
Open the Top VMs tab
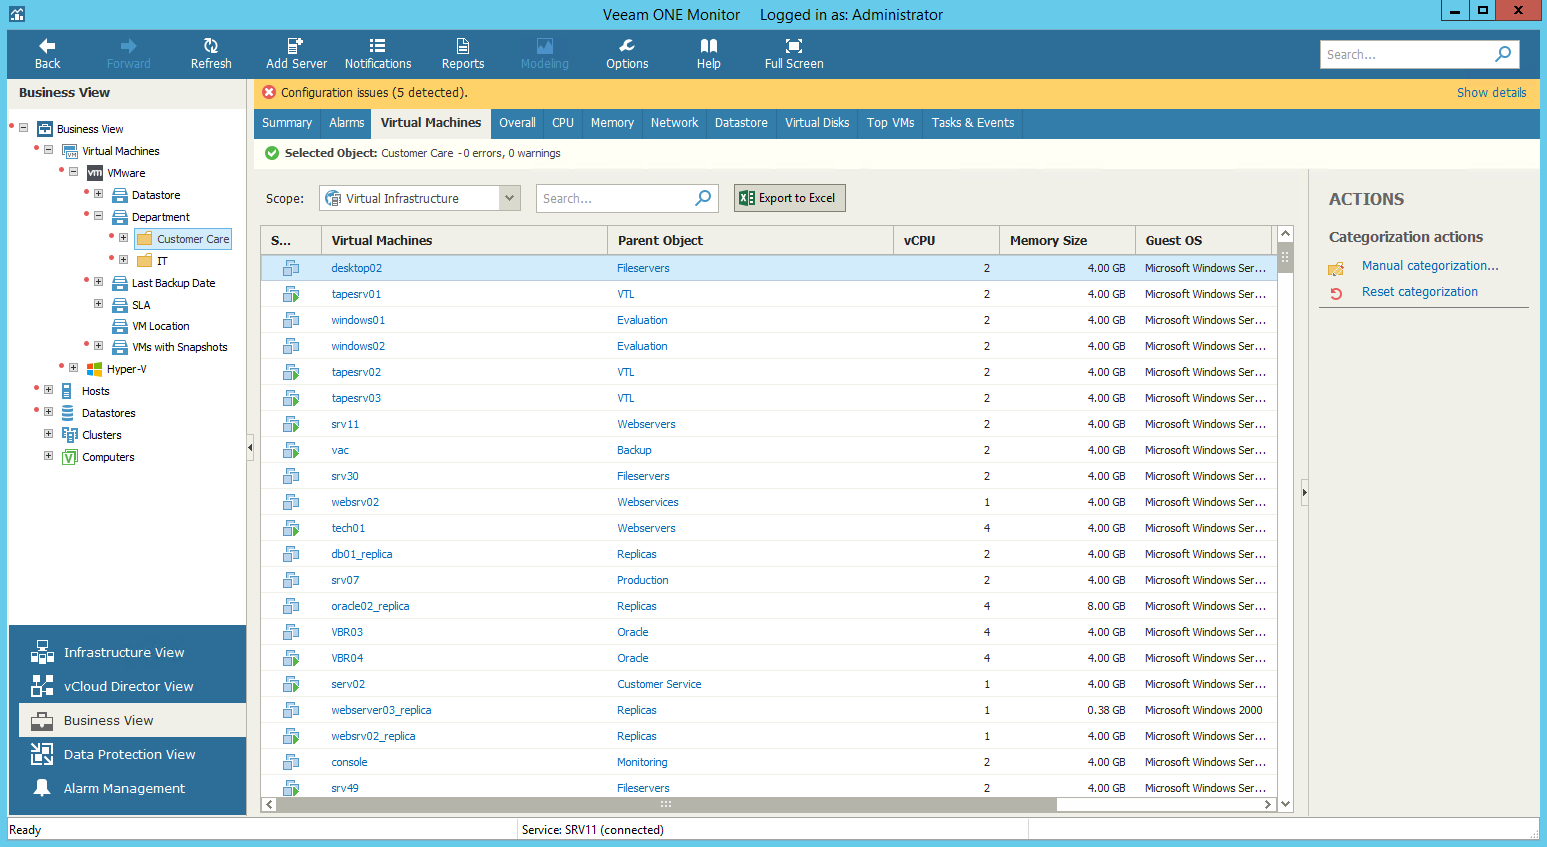(x=891, y=123)
